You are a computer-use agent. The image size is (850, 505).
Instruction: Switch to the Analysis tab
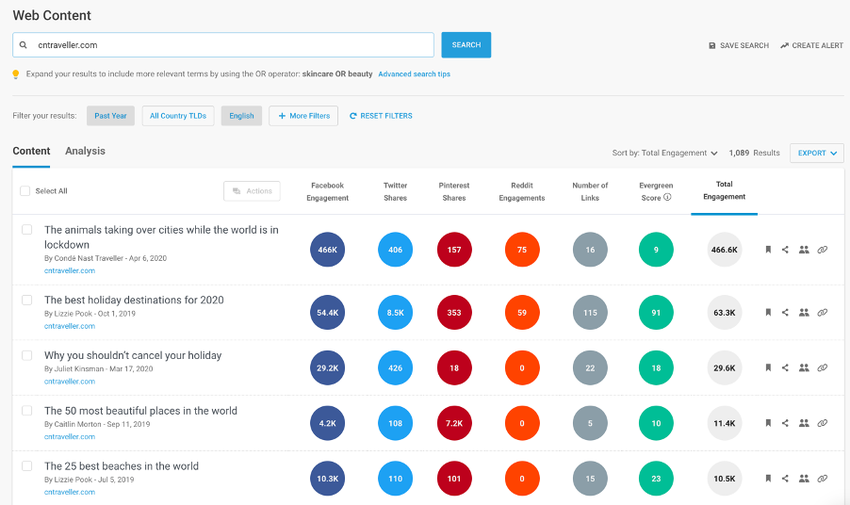pyautogui.click(x=85, y=151)
